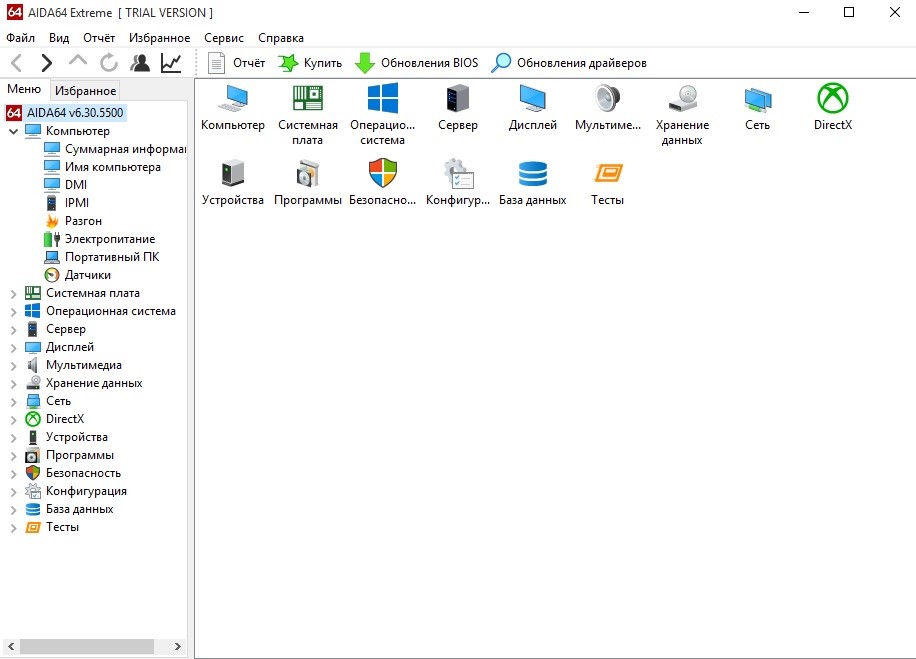Viewport: 916px width, 659px height.
Task: Click the Back navigation arrow
Action: [17, 63]
